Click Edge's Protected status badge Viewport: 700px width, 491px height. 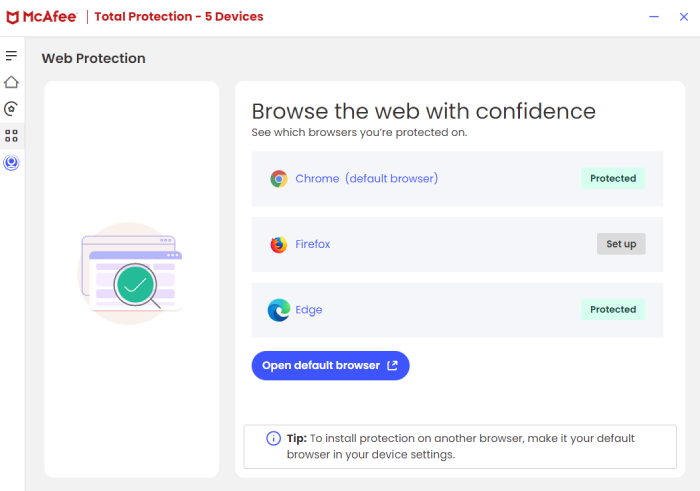(x=613, y=310)
